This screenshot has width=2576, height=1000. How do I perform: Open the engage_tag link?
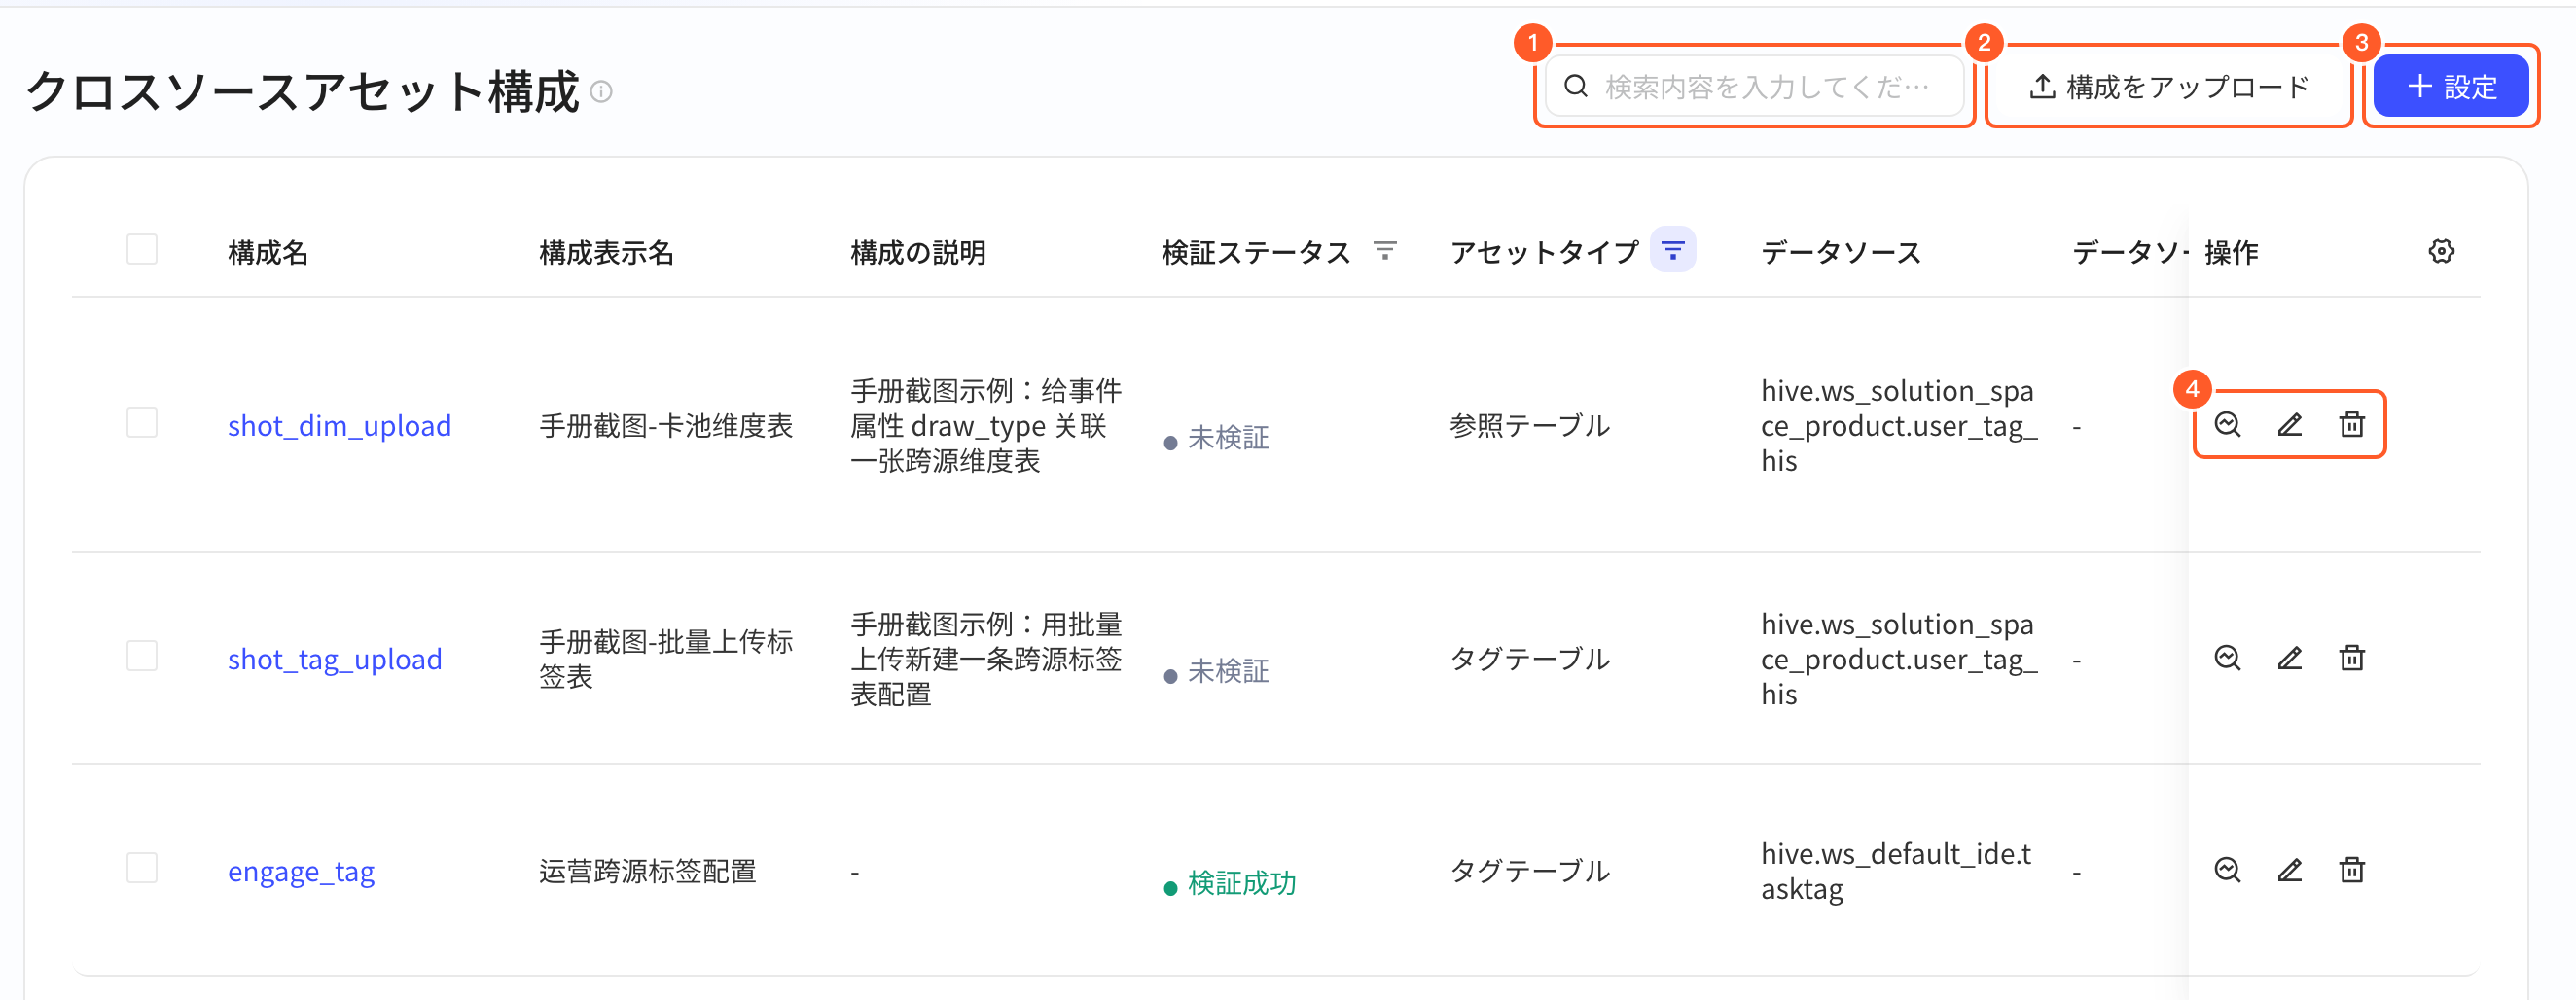click(x=301, y=872)
